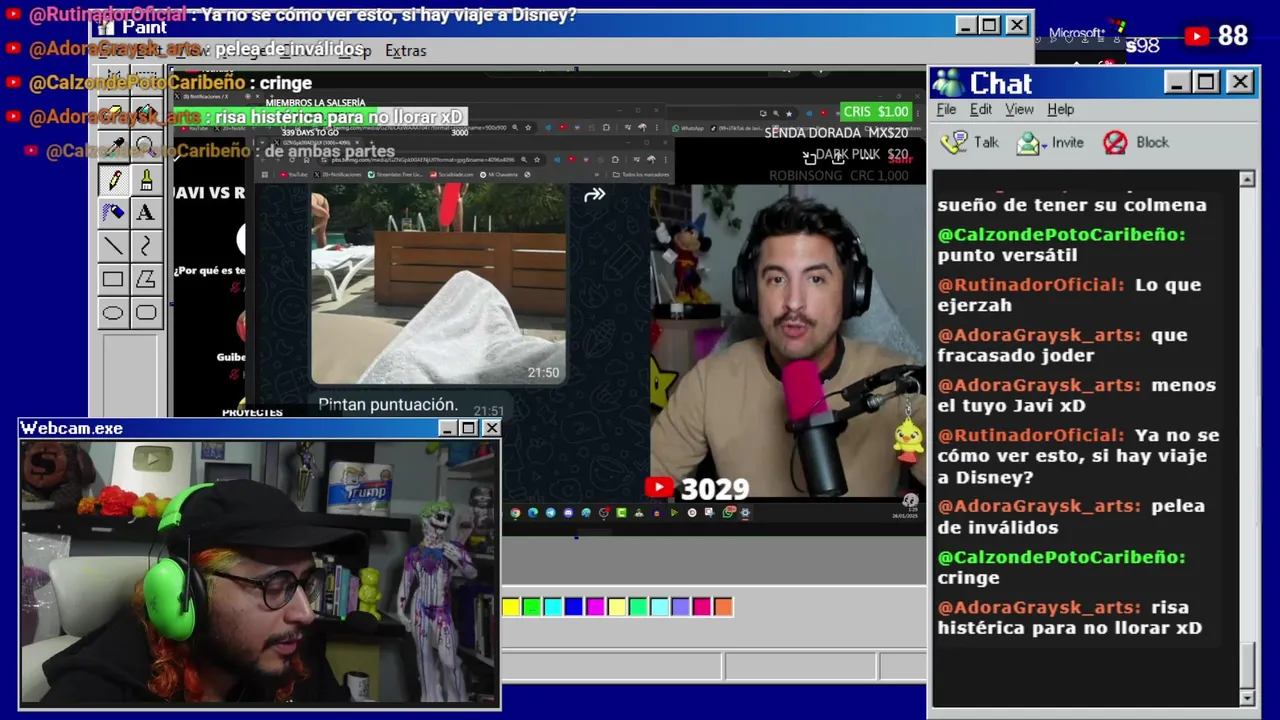
Task: Maximize the Chat window
Action: (1206, 82)
